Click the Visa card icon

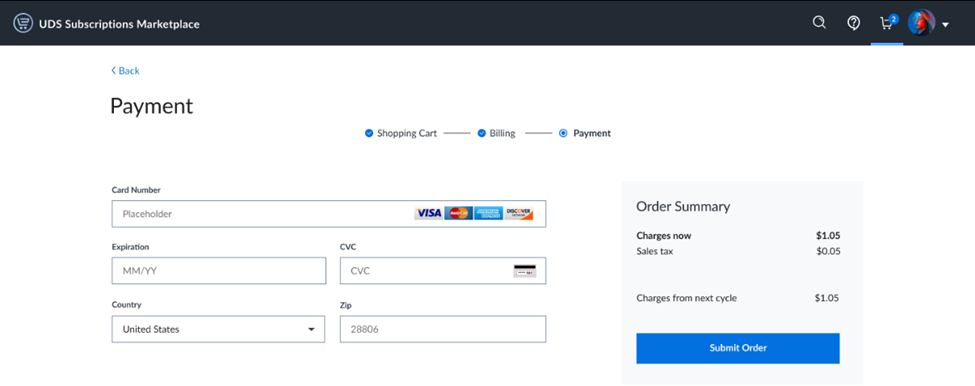point(428,213)
